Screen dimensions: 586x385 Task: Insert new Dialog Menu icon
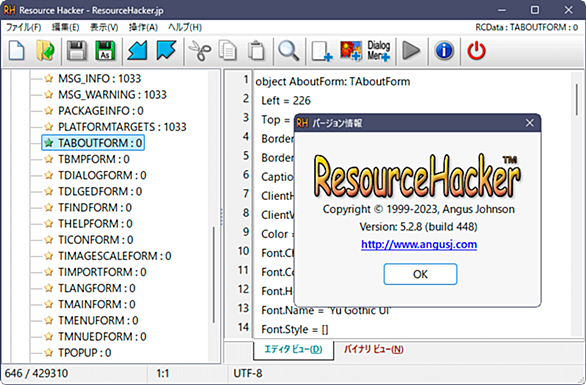[379, 50]
